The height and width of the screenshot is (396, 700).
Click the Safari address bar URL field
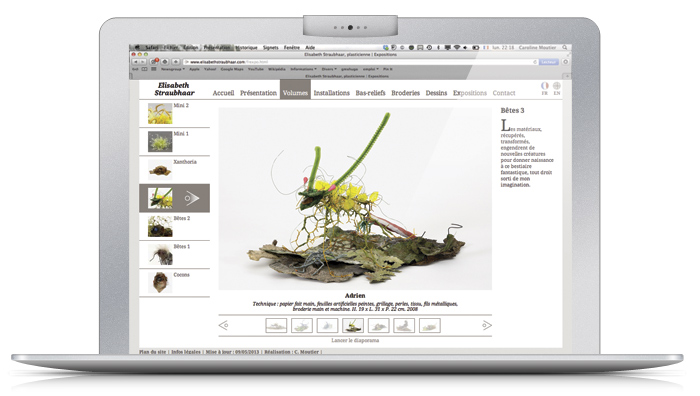(360, 62)
